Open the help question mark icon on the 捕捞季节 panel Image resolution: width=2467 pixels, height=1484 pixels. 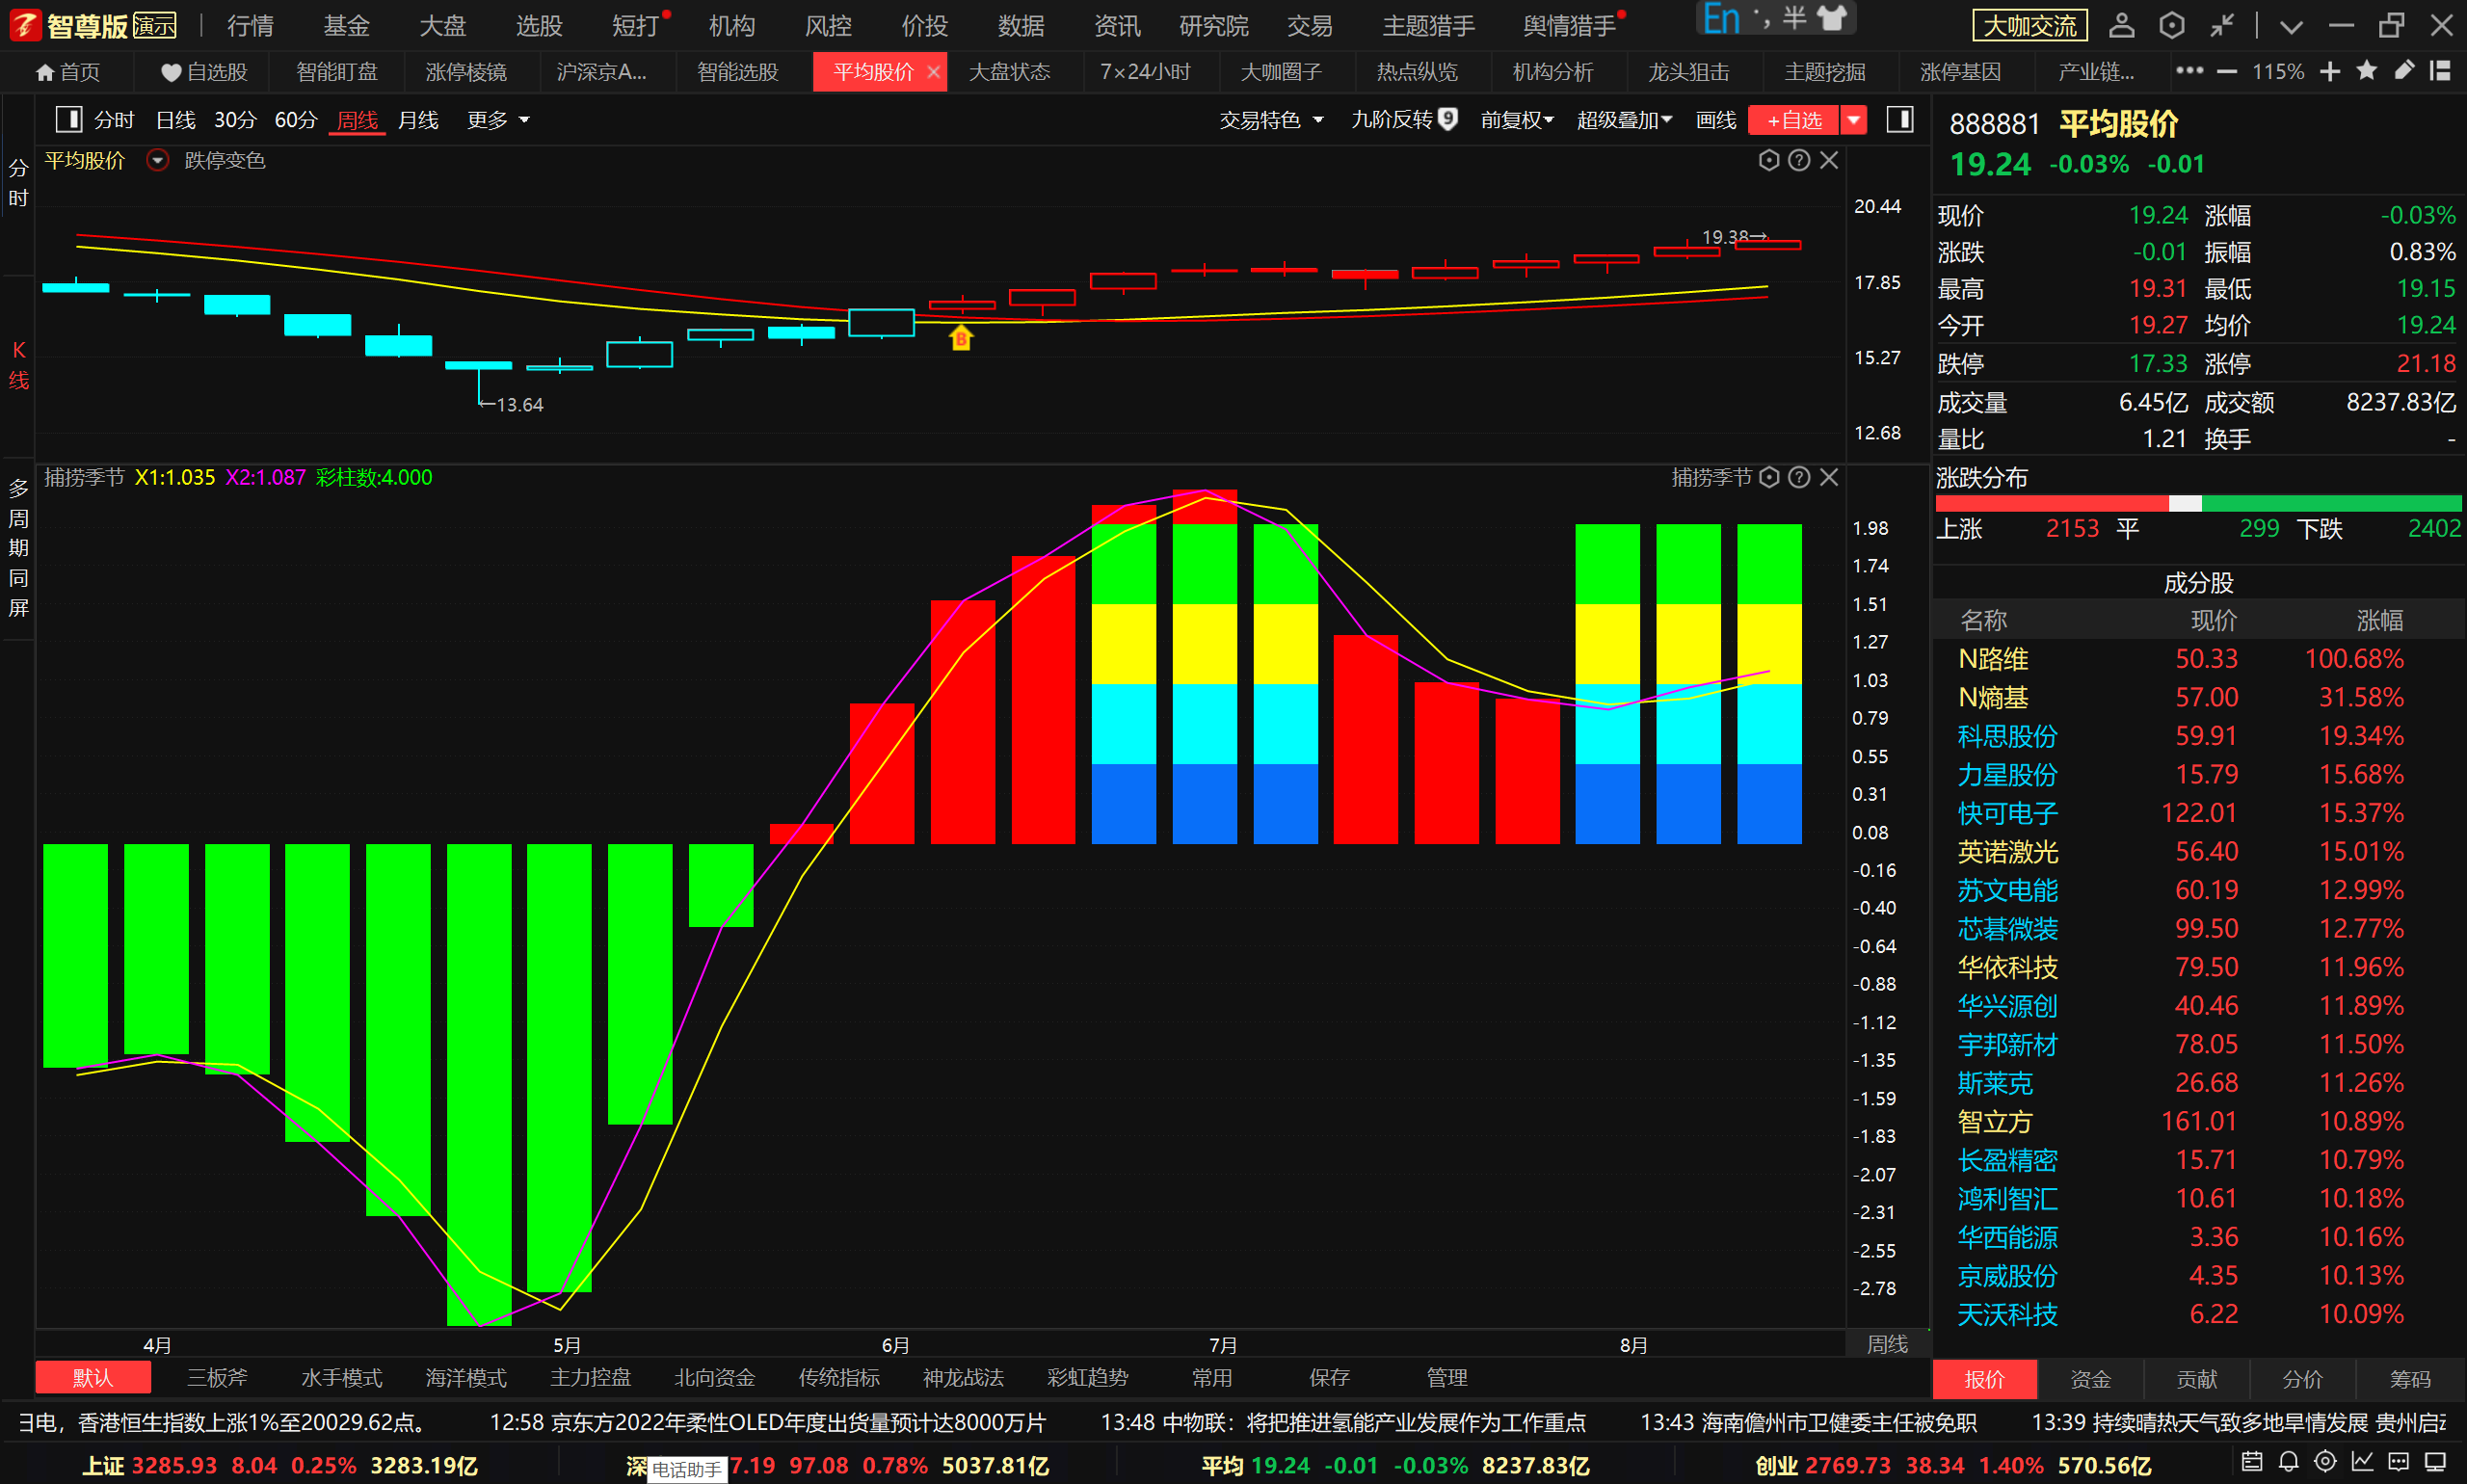point(1799,478)
